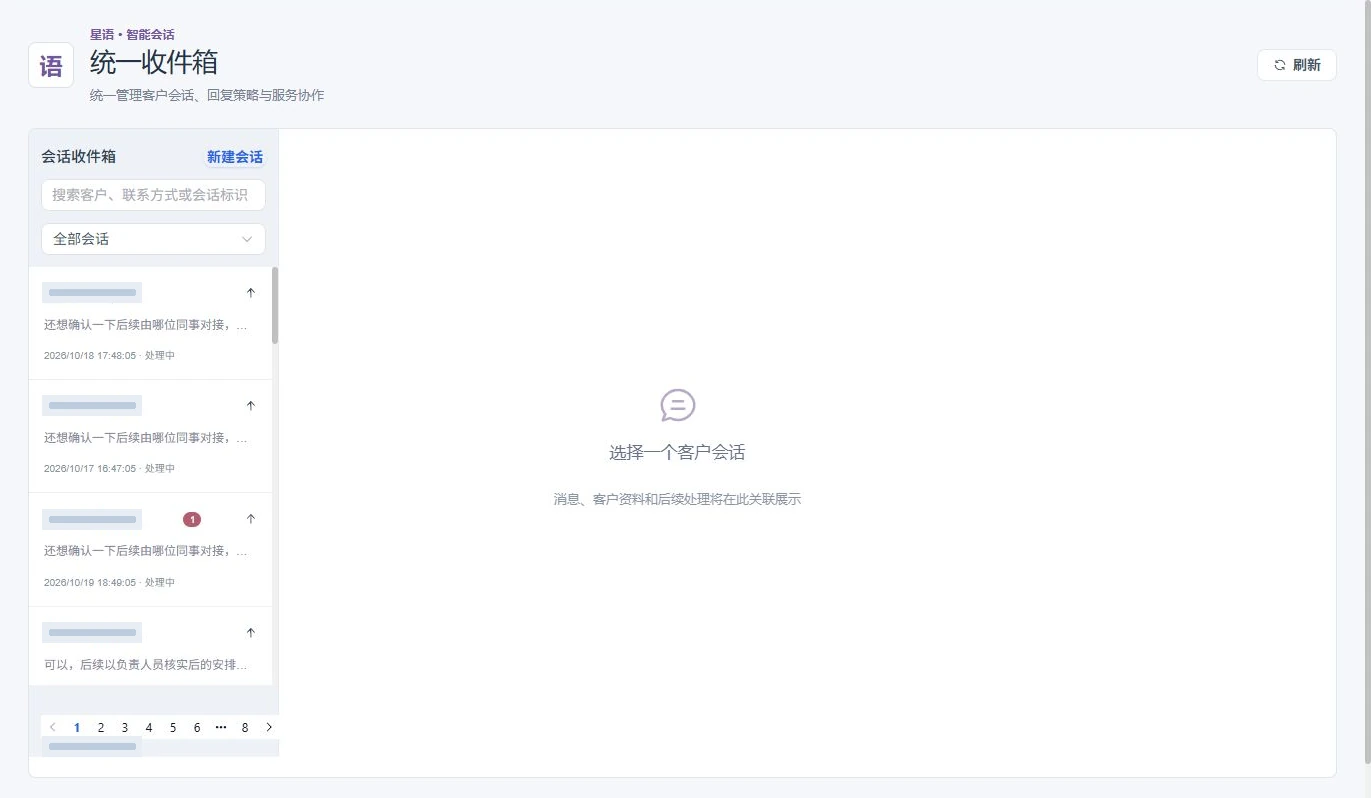Image resolution: width=1371 pixels, height=798 pixels.
Task: Go to the next page using the right chevron
Action: pos(269,727)
